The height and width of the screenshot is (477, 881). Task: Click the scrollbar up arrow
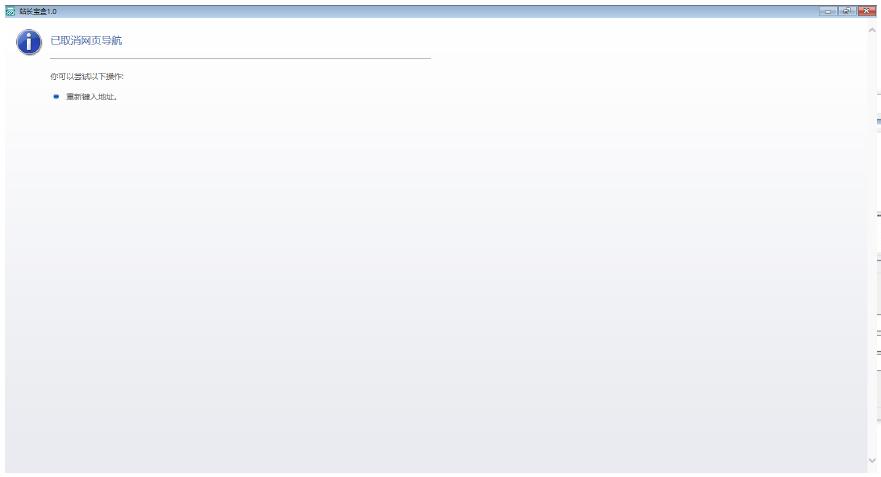coord(871,30)
